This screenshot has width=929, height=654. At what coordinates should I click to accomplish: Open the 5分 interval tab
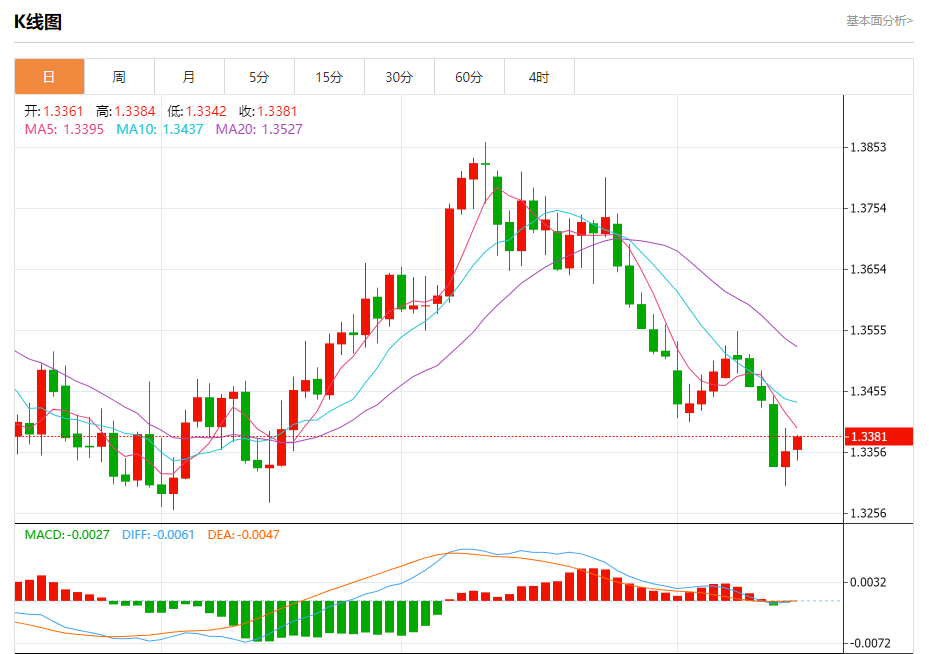click(x=259, y=76)
